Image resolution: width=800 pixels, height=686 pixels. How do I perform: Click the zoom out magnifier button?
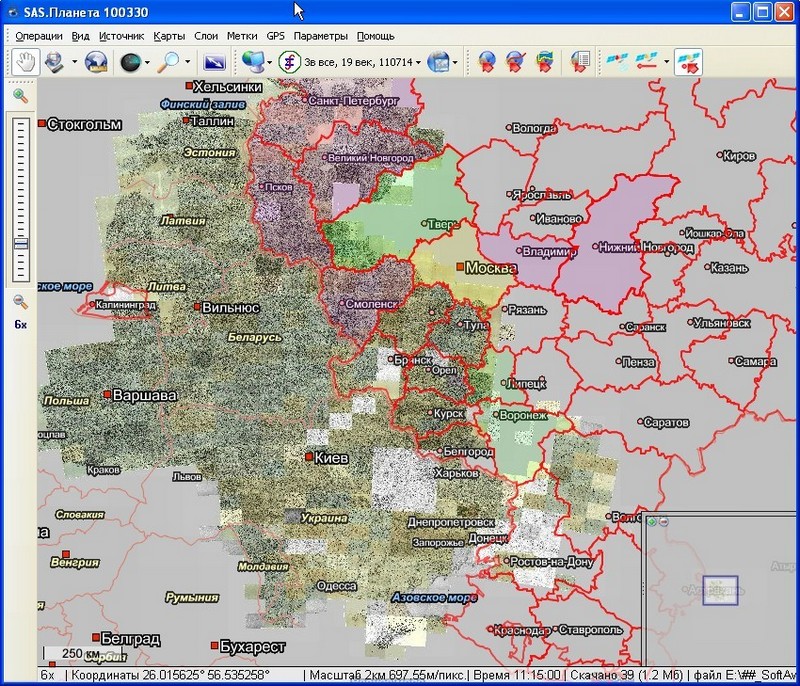20,302
